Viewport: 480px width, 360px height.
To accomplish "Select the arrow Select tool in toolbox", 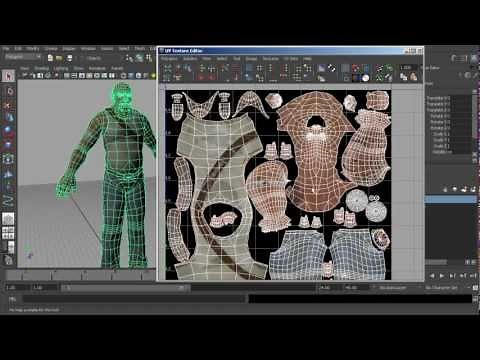I will (x=8, y=76).
